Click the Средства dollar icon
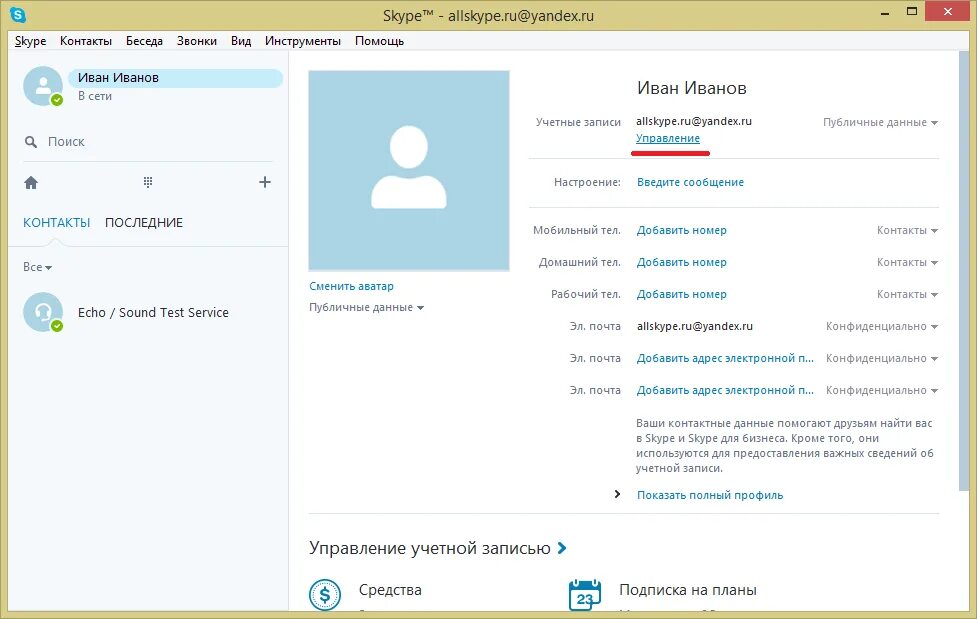 click(x=325, y=594)
